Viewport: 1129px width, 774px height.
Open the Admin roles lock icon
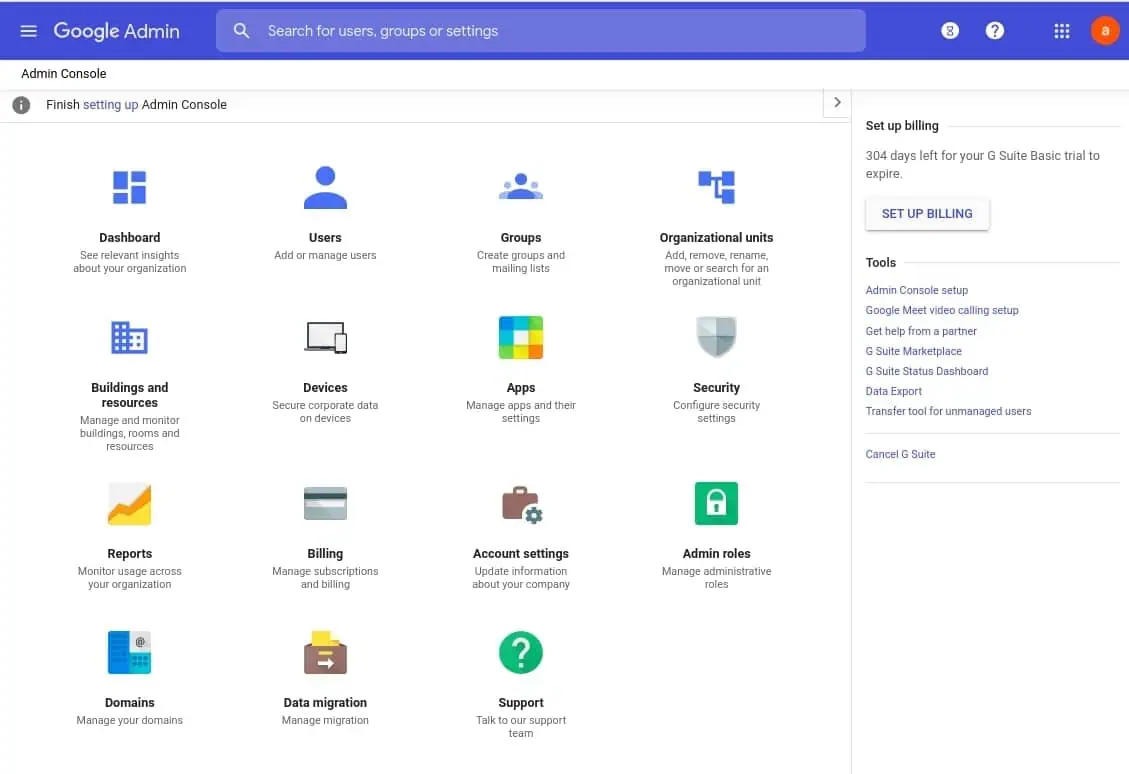(716, 503)
